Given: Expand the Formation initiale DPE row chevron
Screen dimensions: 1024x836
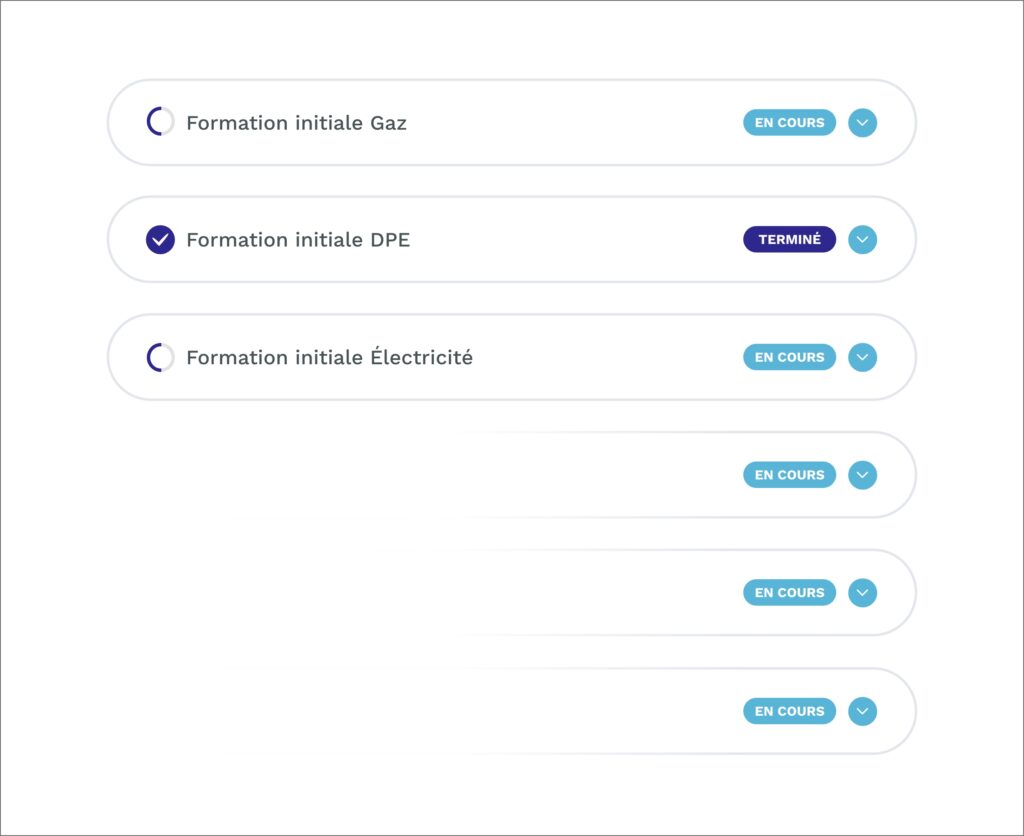Looking at the screenshot, I should pos(862,240).
